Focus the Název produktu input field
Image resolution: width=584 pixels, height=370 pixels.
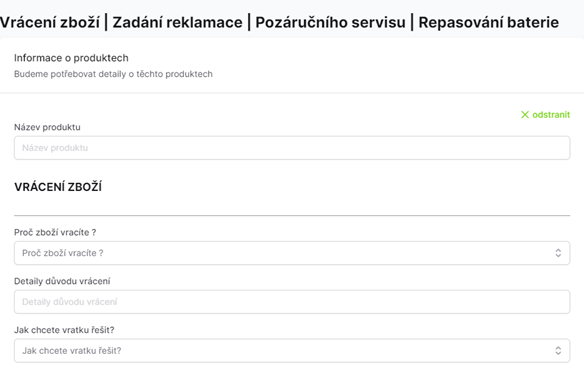click(292, 148)
